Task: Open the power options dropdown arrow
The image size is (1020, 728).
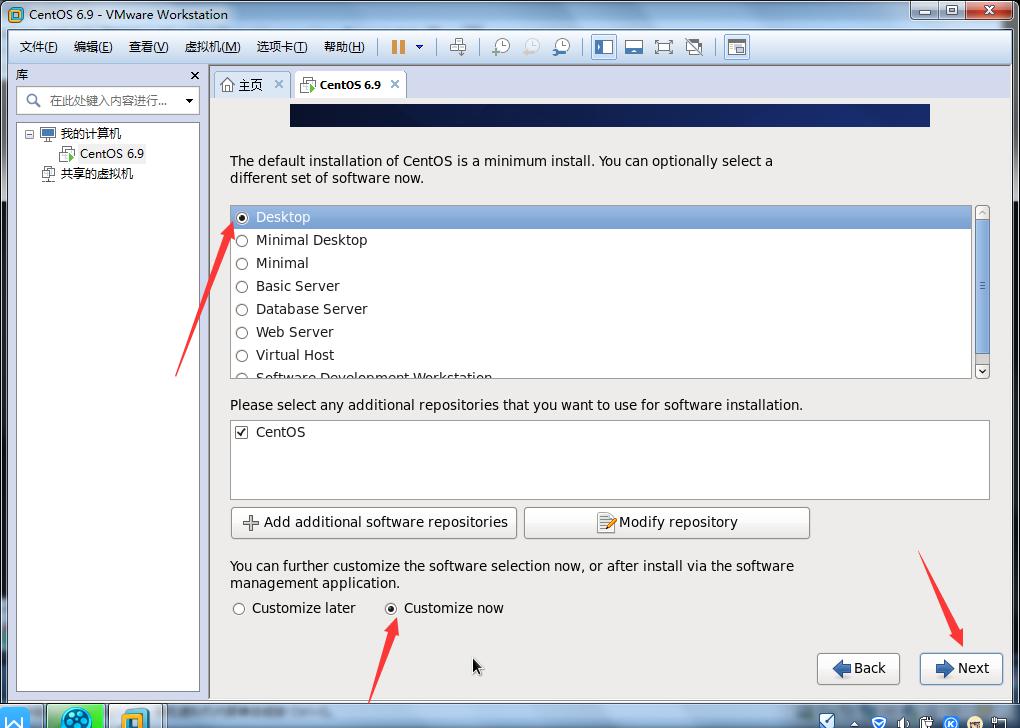Action: click(x=420, y=47)
